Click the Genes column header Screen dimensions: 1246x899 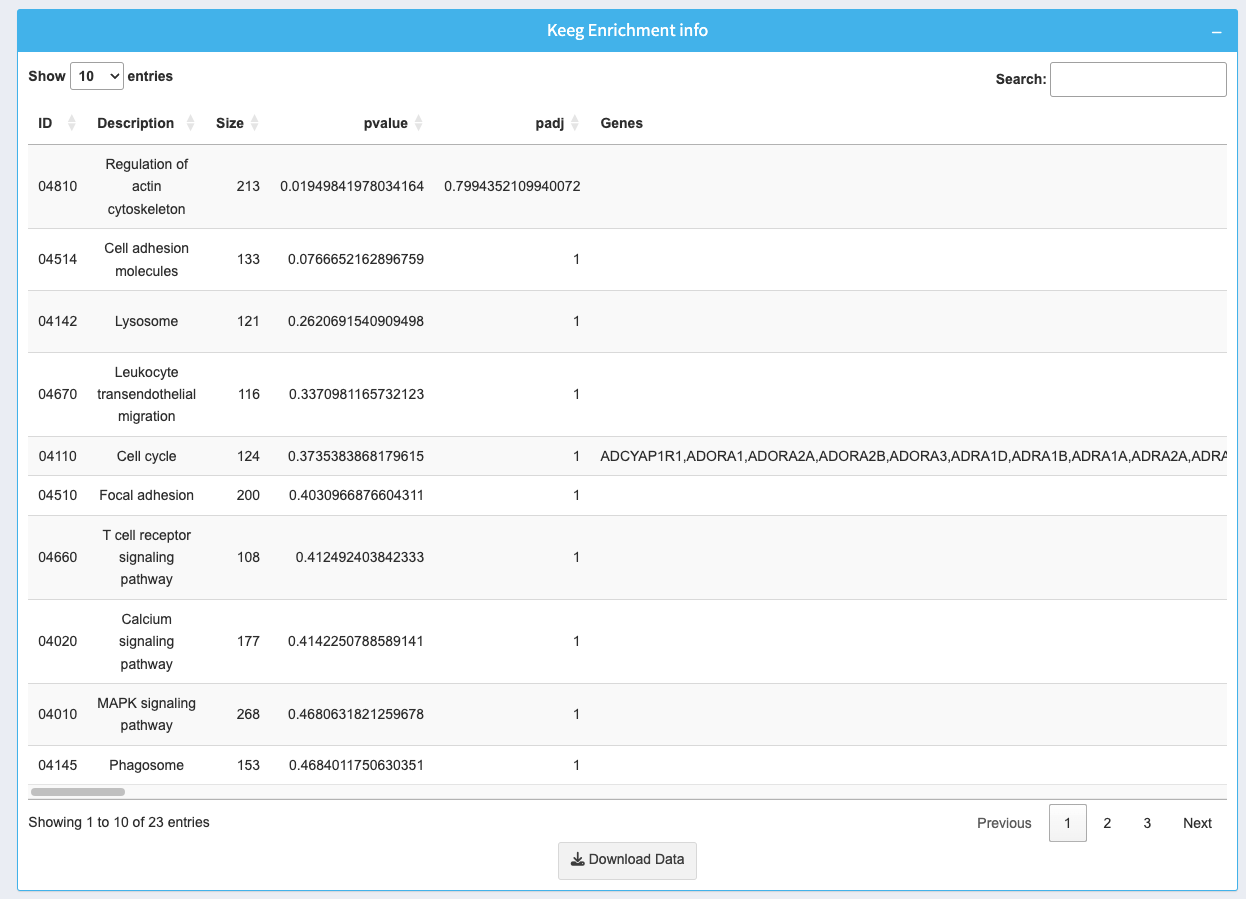[x=621, y=123]
